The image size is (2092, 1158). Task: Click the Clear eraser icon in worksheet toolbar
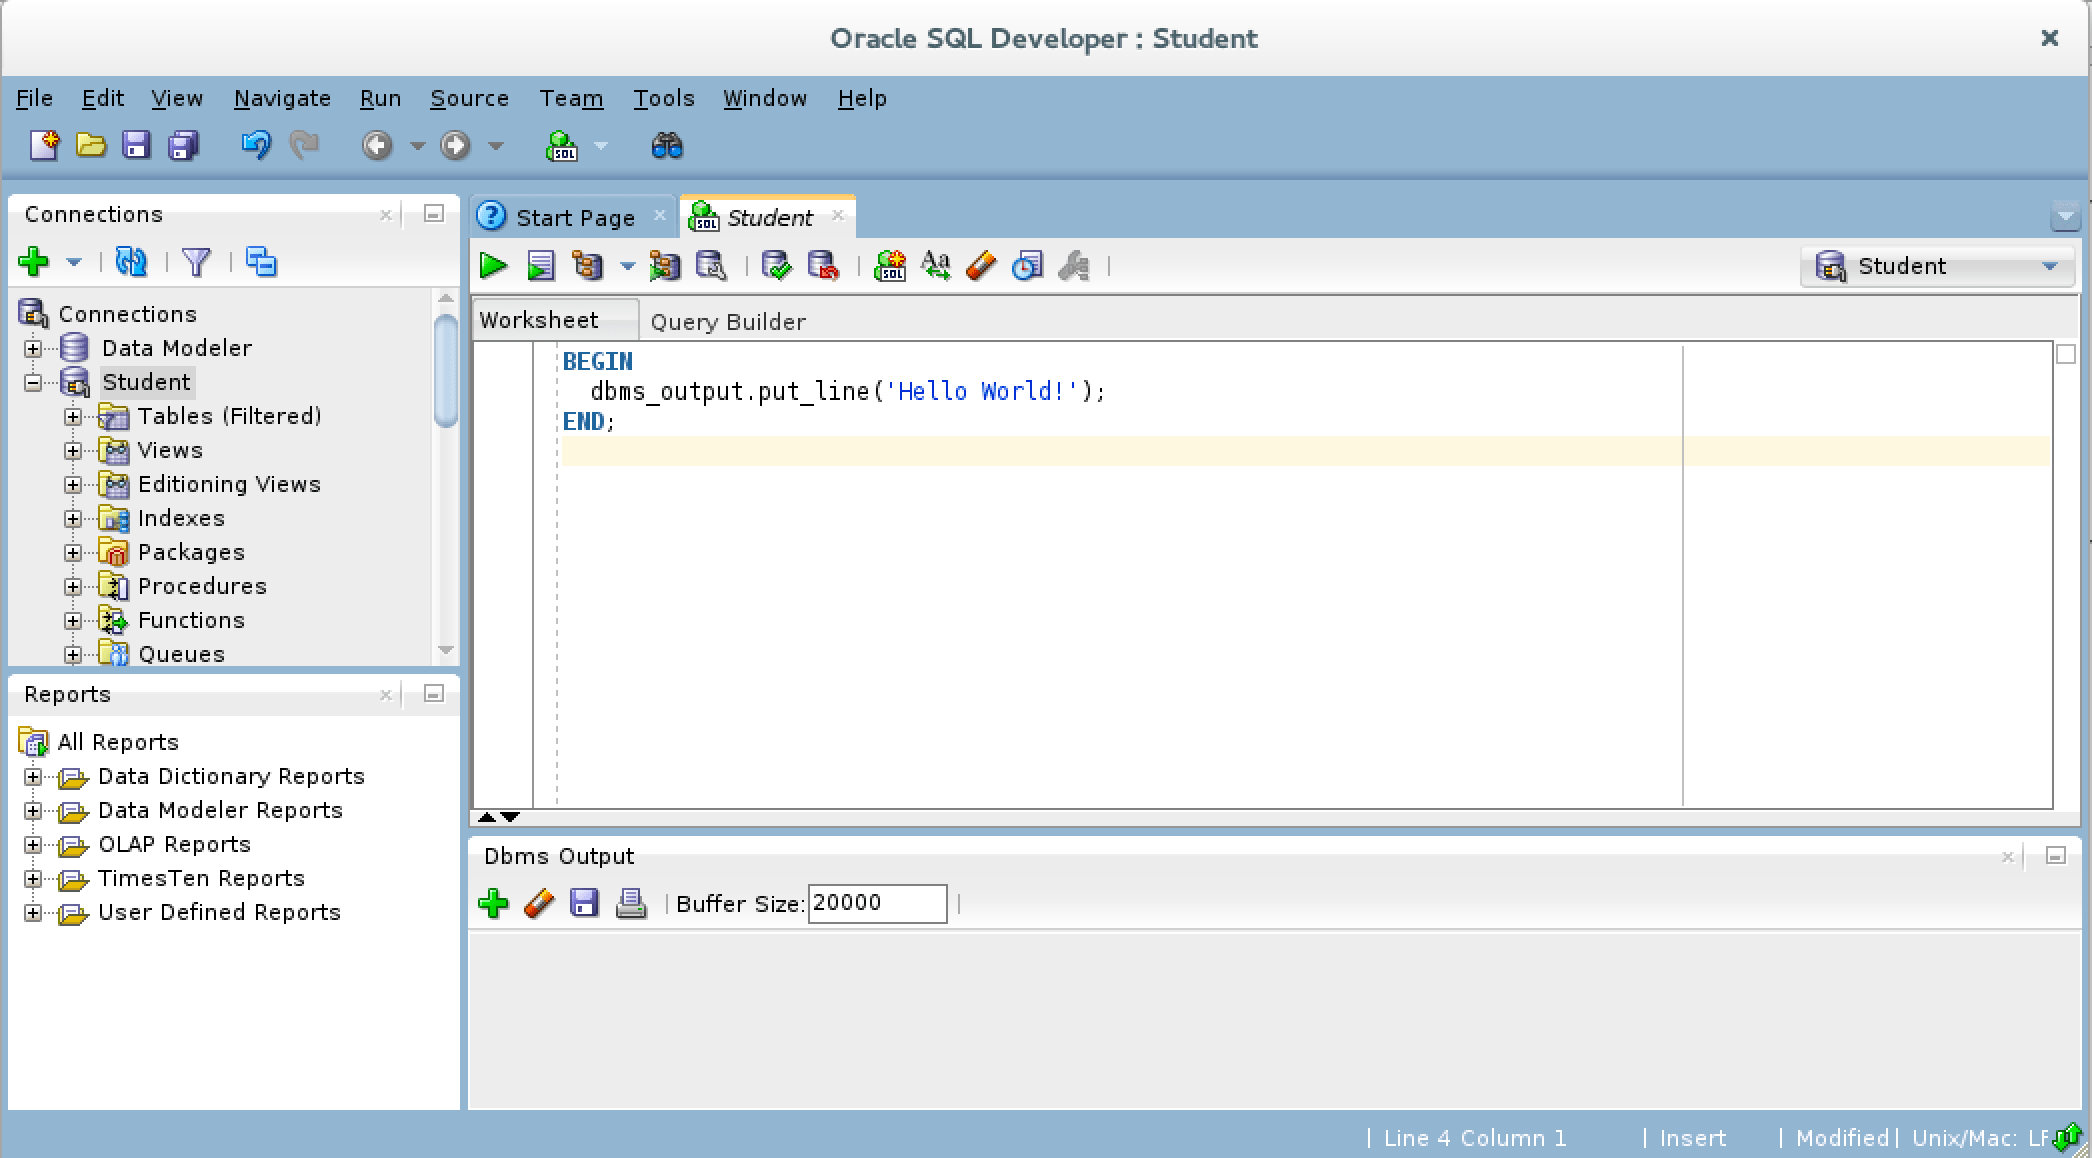(981, 266)
